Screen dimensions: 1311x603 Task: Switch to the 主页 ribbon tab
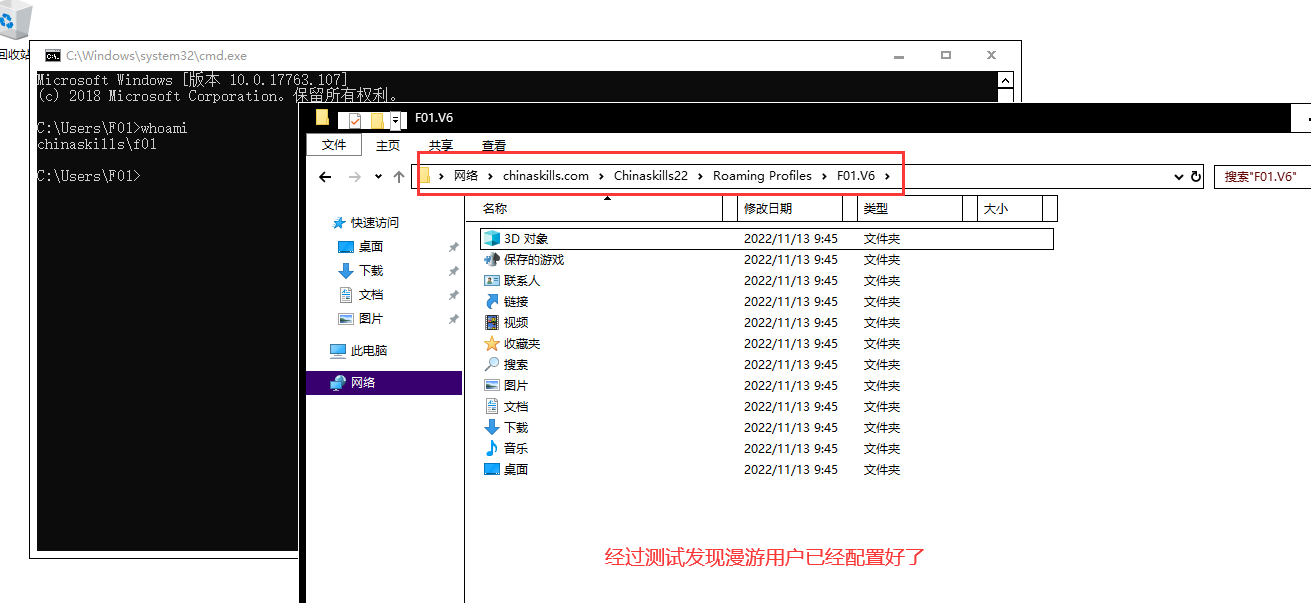click(x=388, y=146)
